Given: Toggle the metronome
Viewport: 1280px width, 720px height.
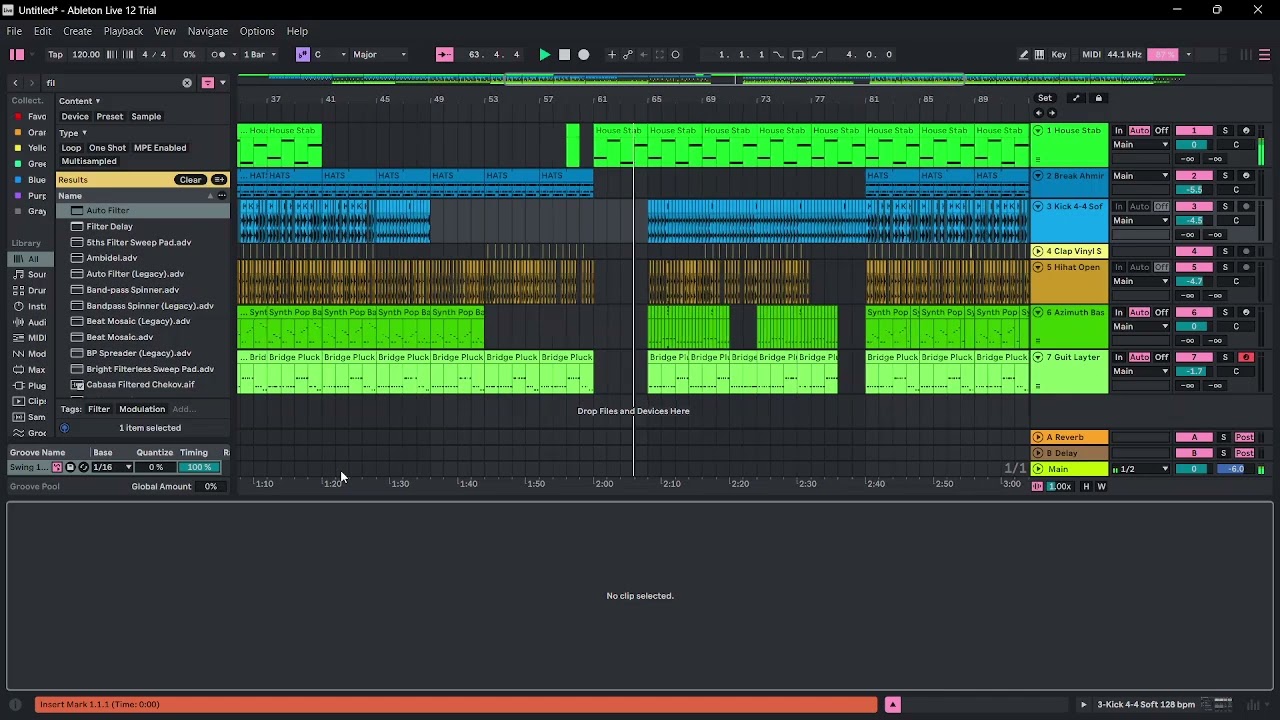Looking at the screenshot, I should tap(219, 55).
